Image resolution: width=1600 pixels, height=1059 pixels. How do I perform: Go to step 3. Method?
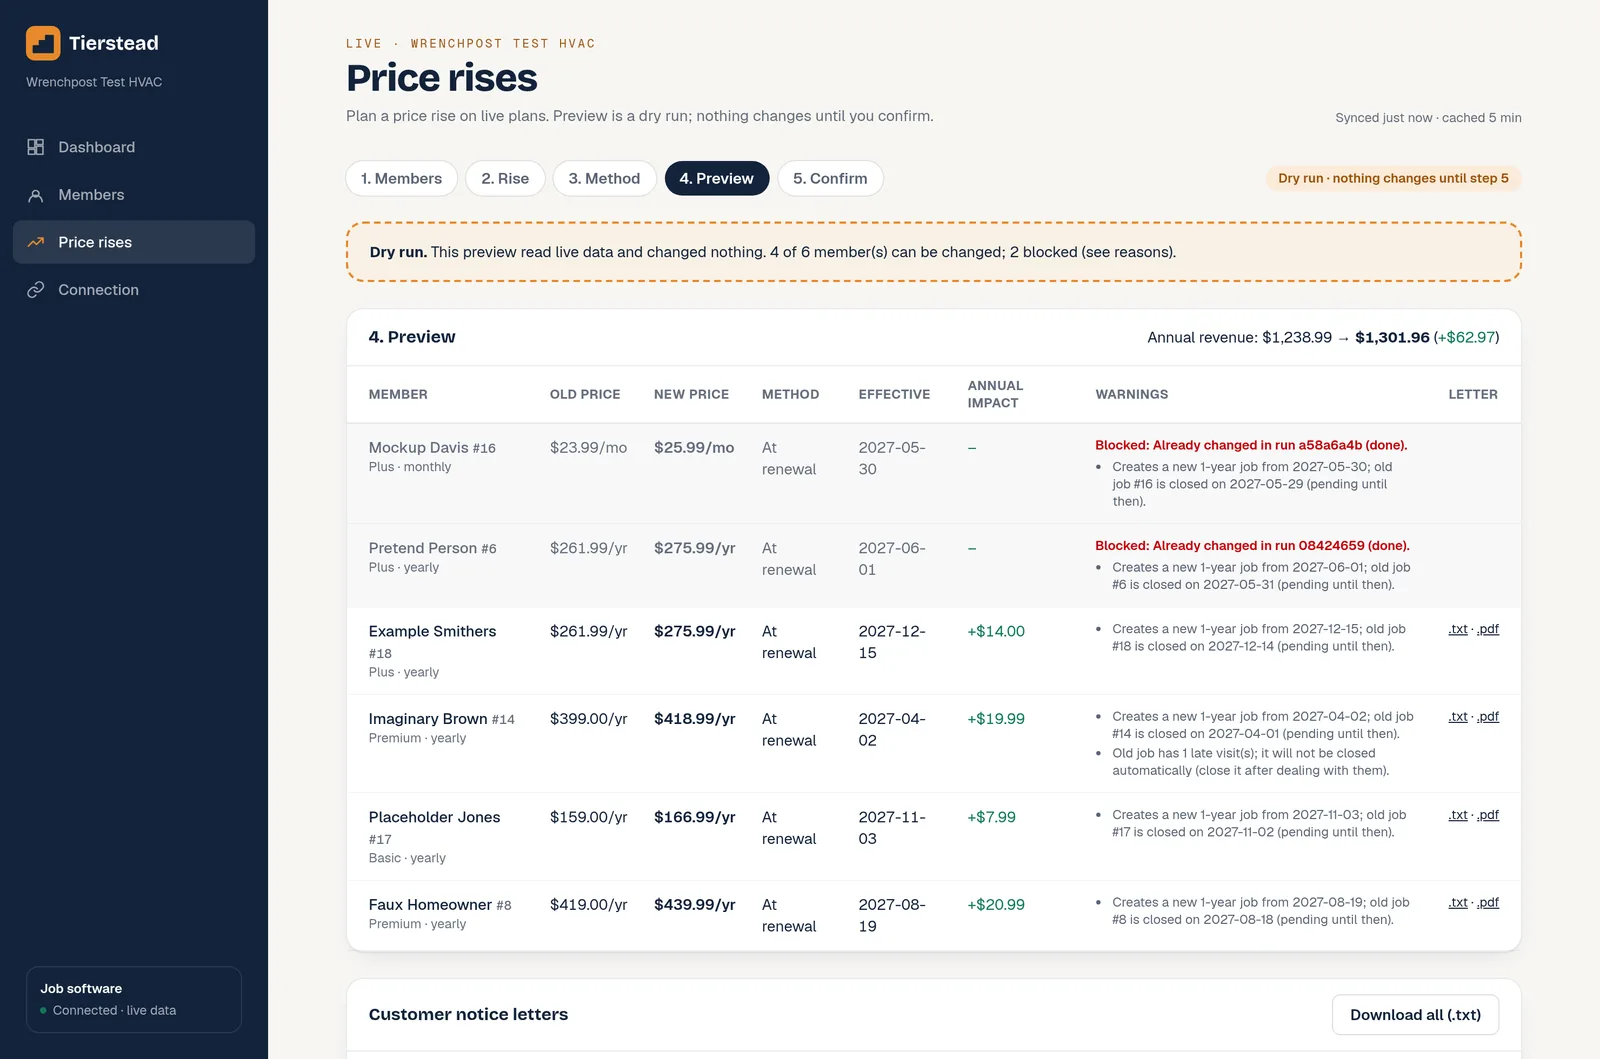[x=604, y=178]
